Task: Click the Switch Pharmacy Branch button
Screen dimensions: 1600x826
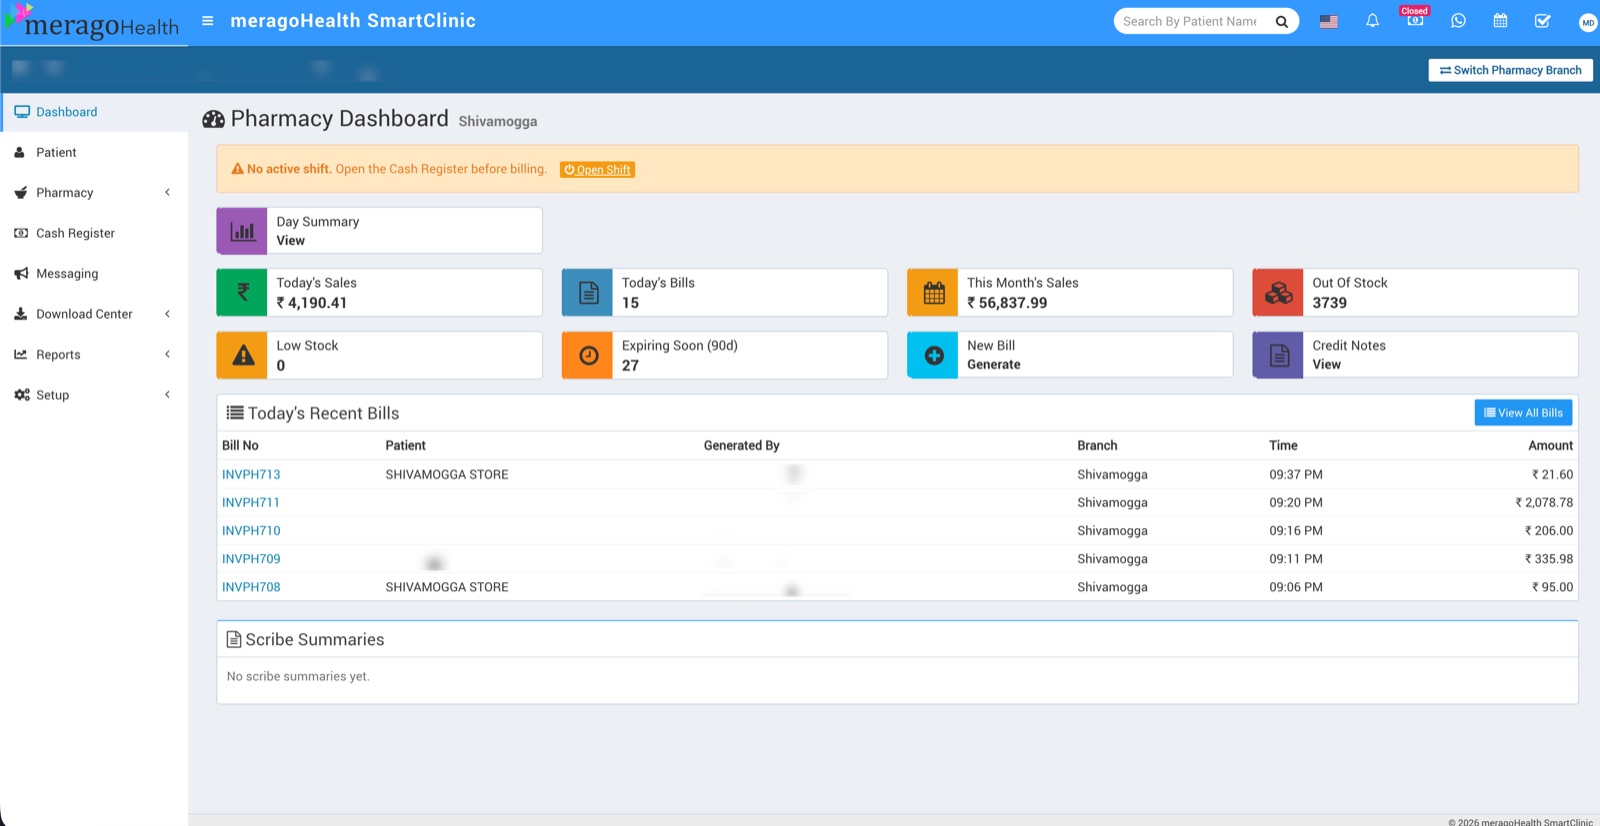Action: pyautogui.click(x=1510, y=70)
